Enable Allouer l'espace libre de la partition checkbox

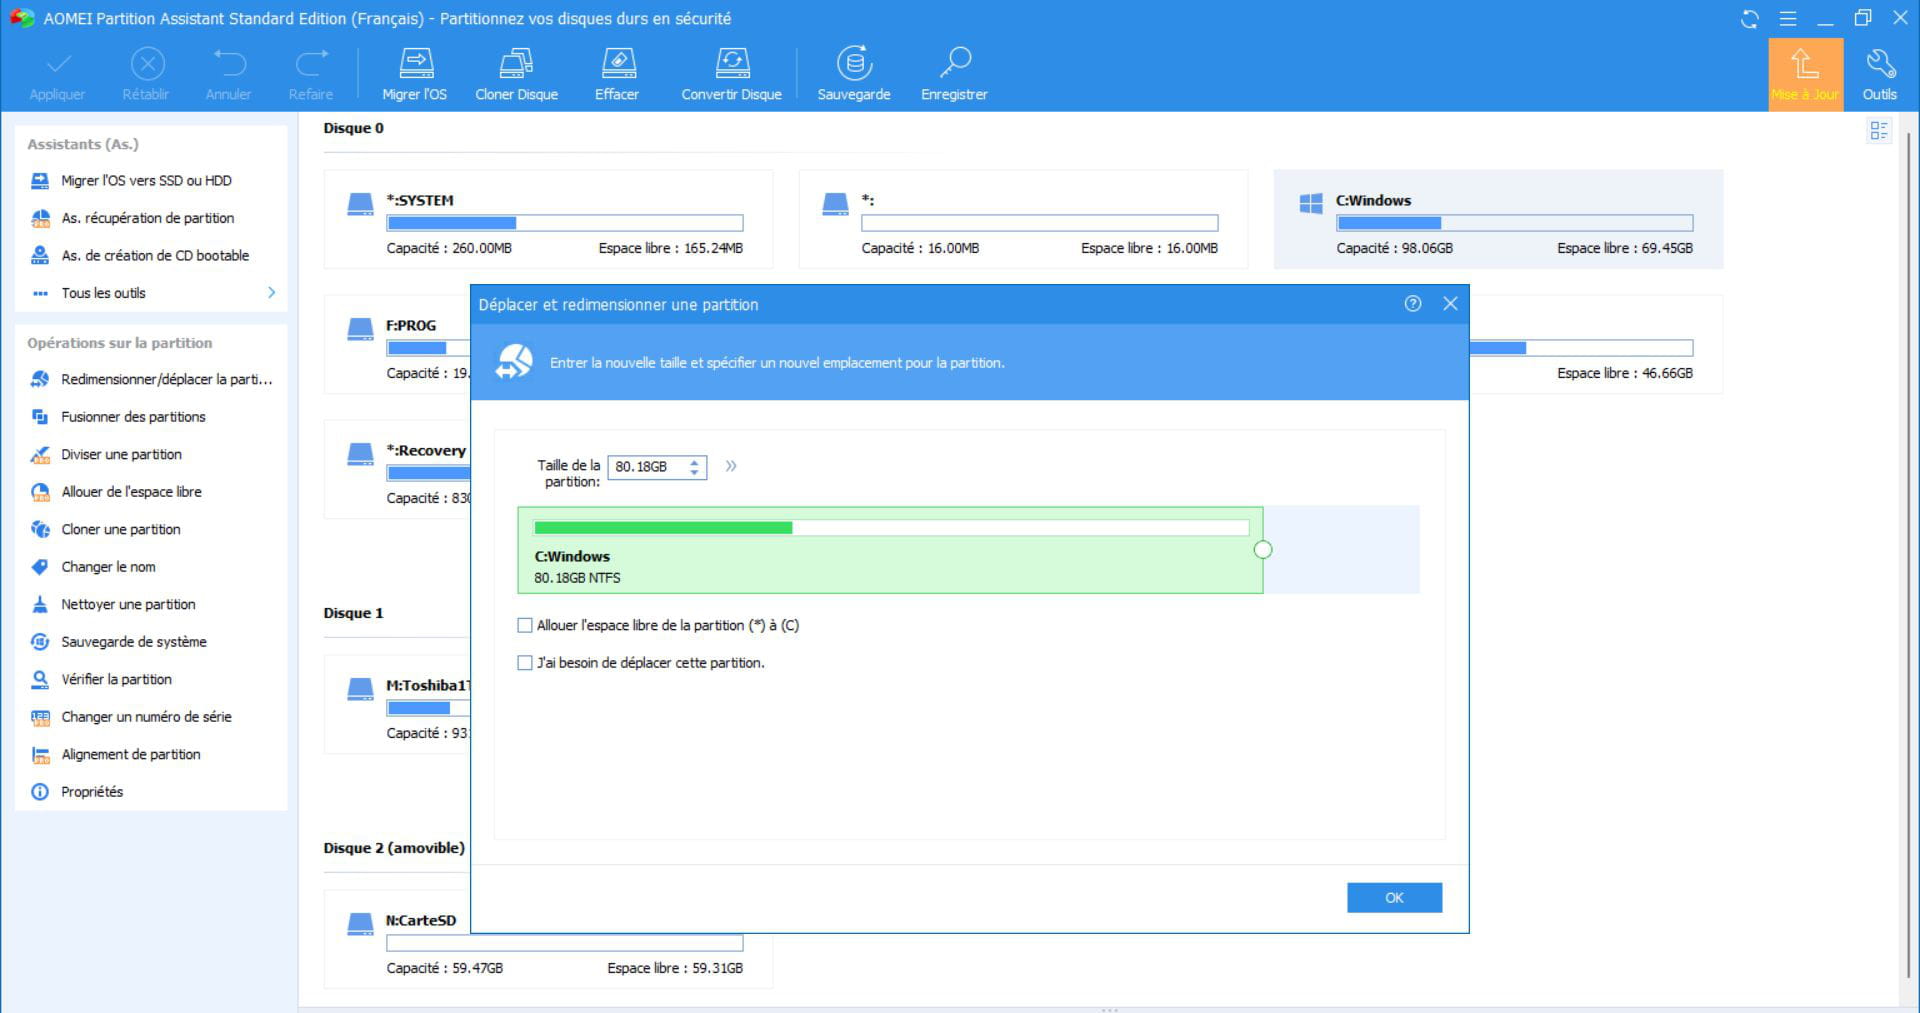[525, 626]
